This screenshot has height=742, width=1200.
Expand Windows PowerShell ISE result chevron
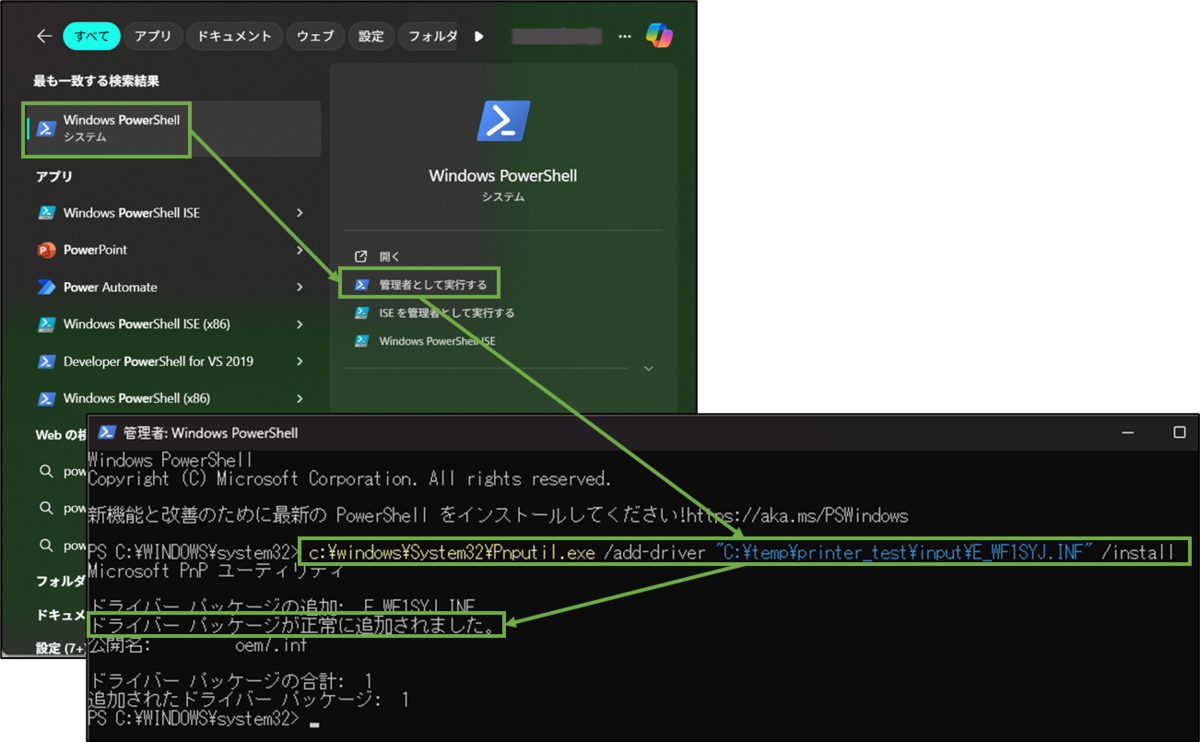pos(300,213)
